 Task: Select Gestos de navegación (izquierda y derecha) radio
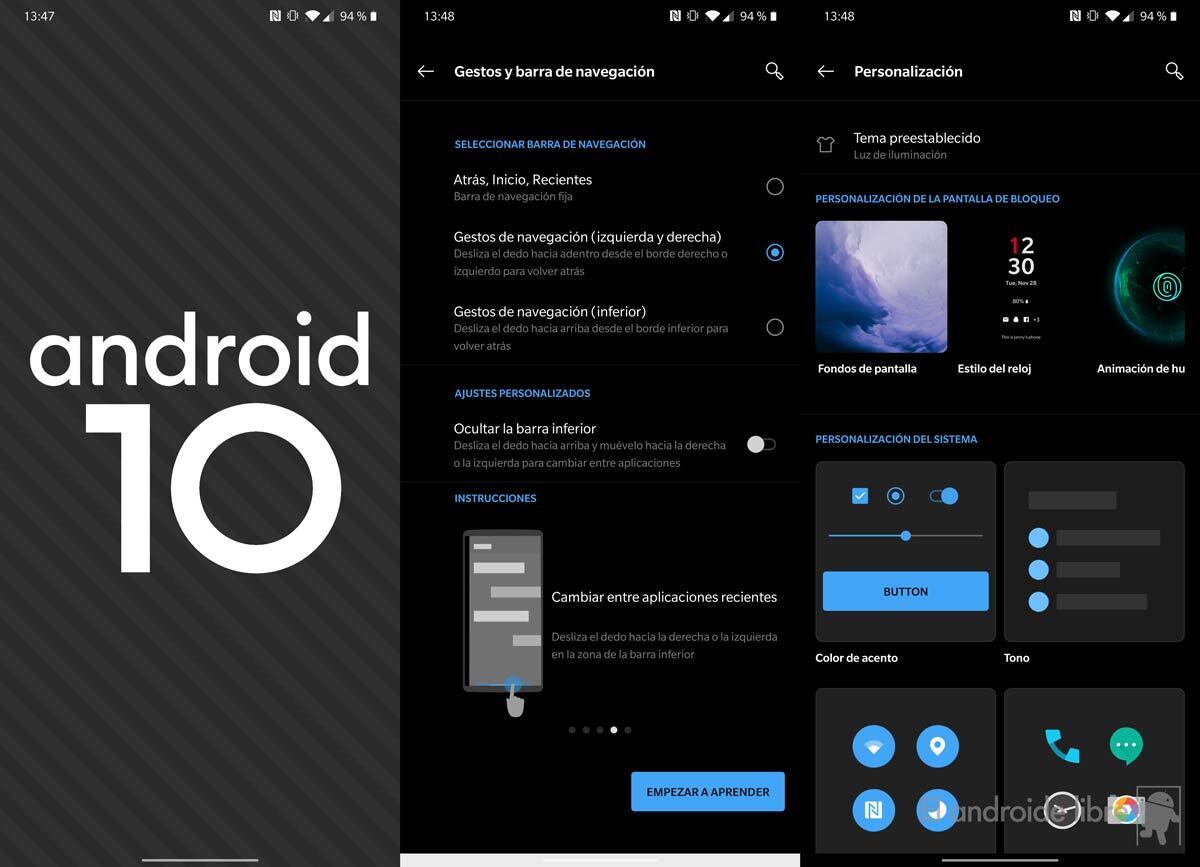tap(774, 253)
